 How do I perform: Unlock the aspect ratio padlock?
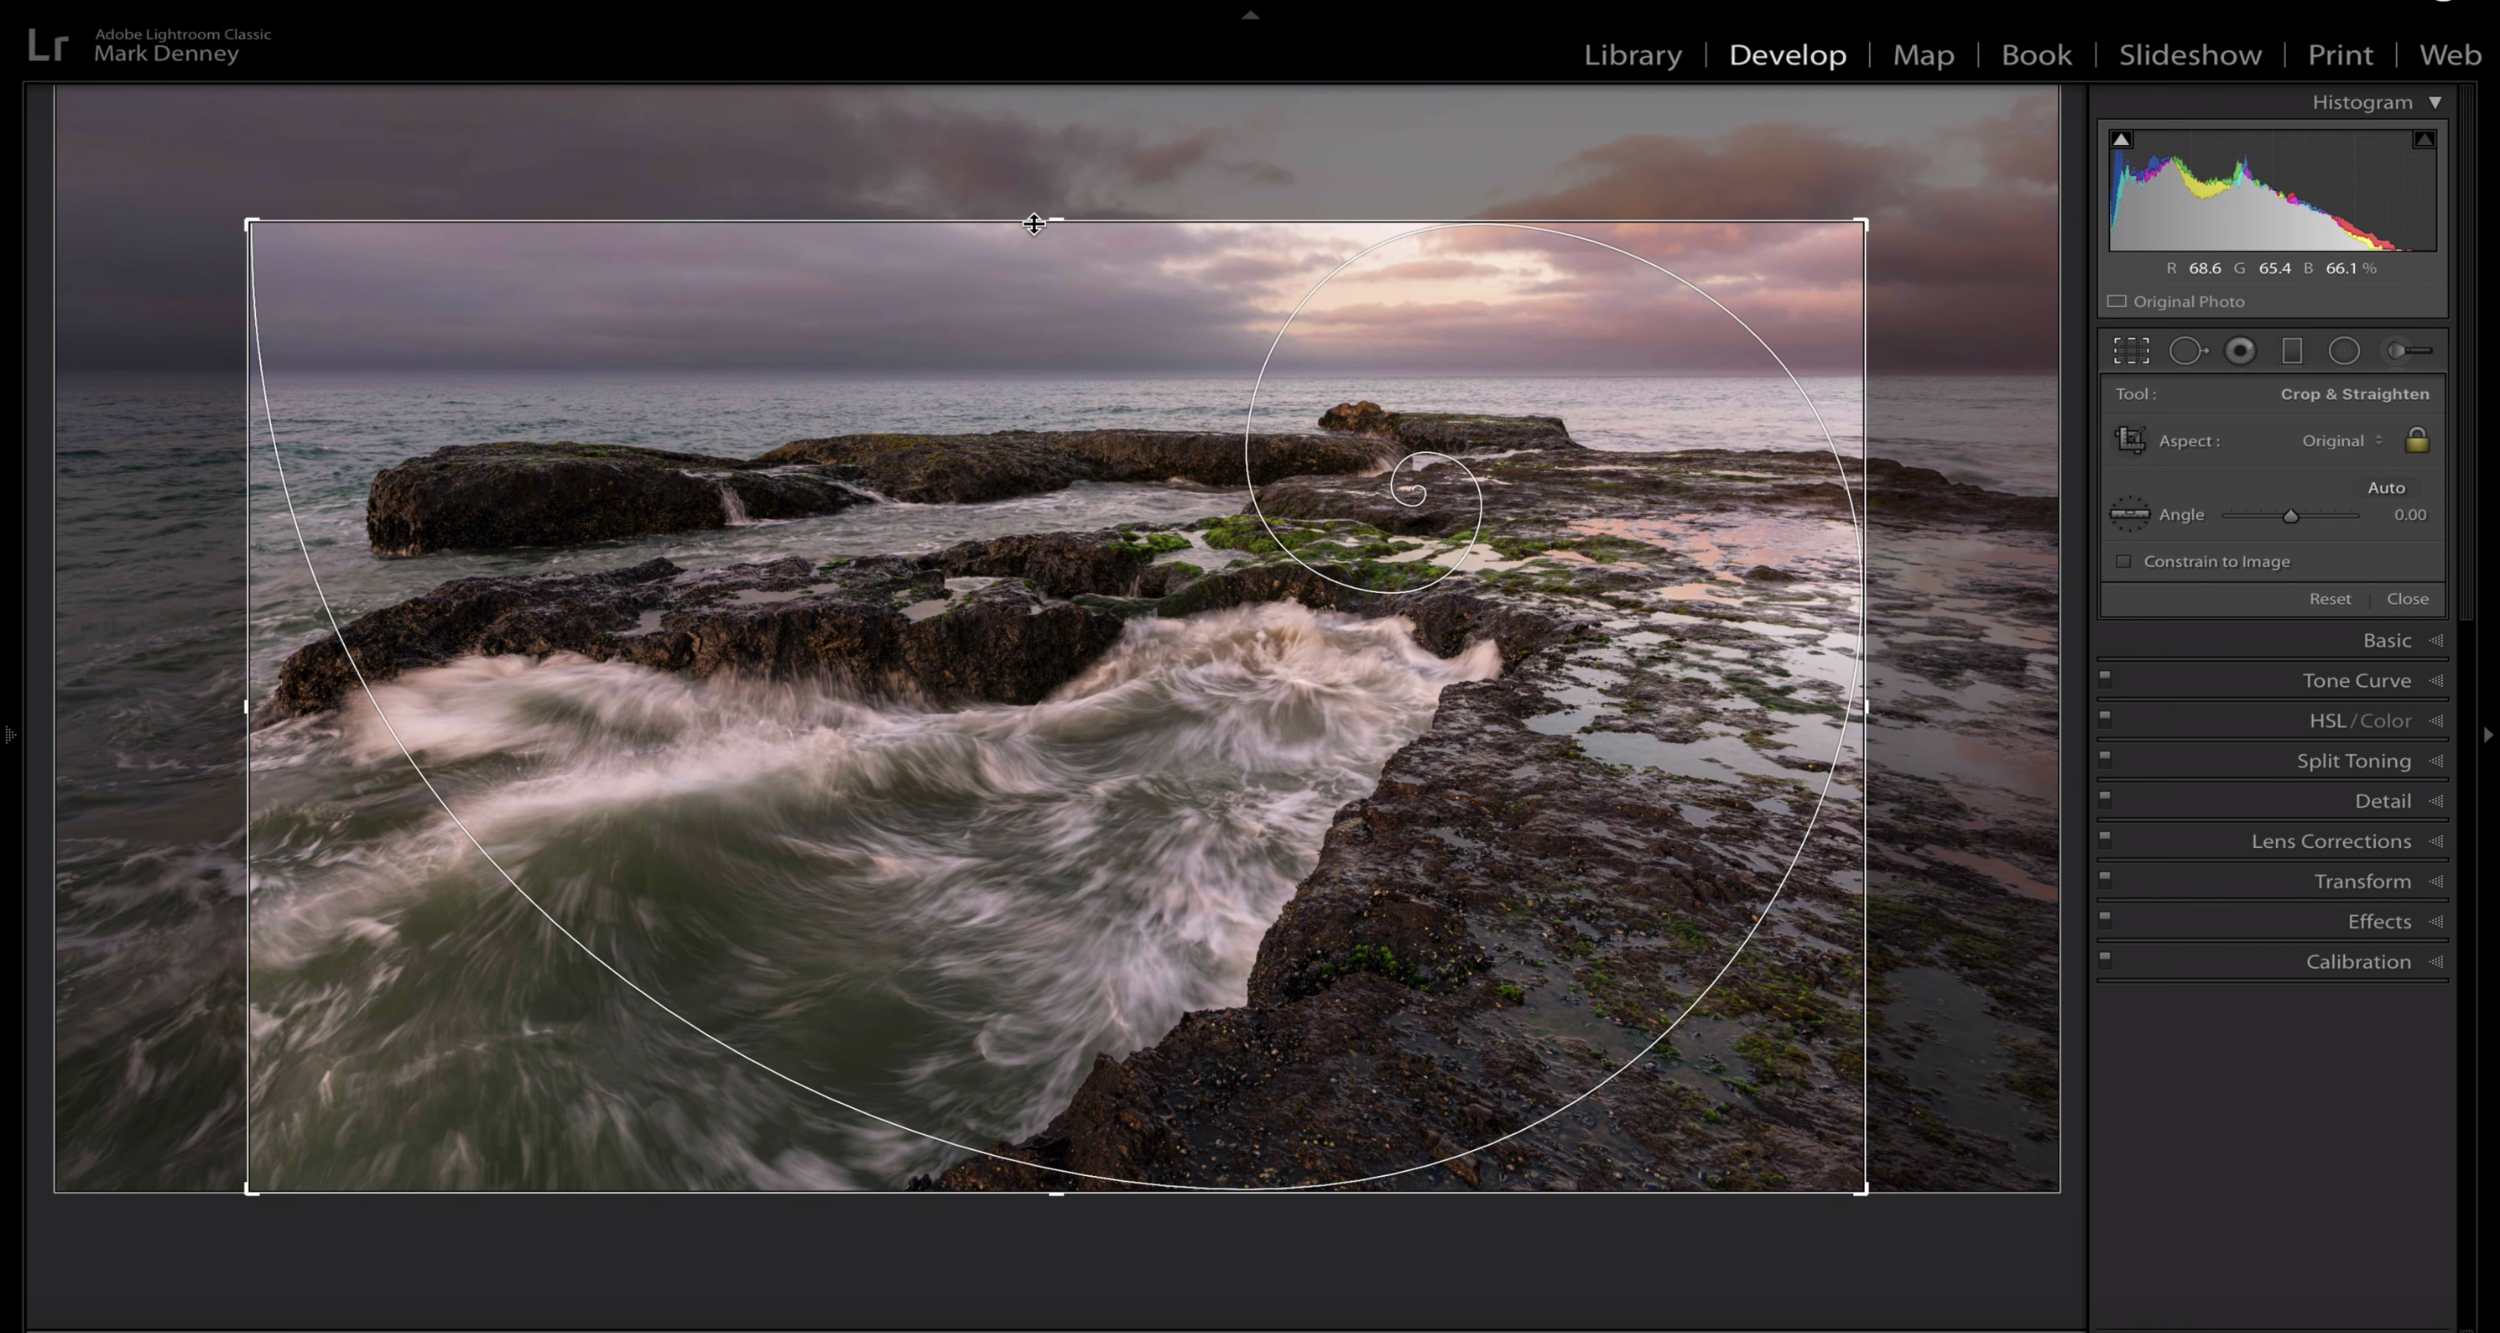point(2418,440)
